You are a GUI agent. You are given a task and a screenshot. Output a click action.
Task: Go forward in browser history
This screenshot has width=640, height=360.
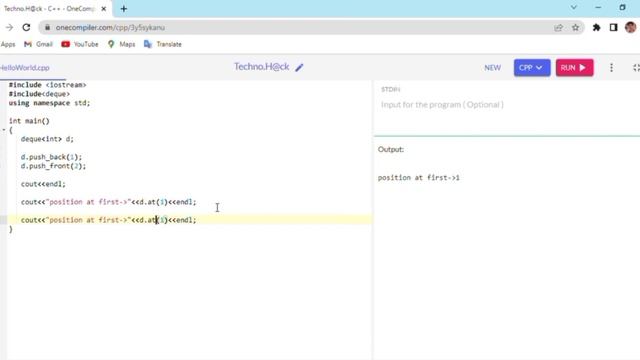click(9, 27)
